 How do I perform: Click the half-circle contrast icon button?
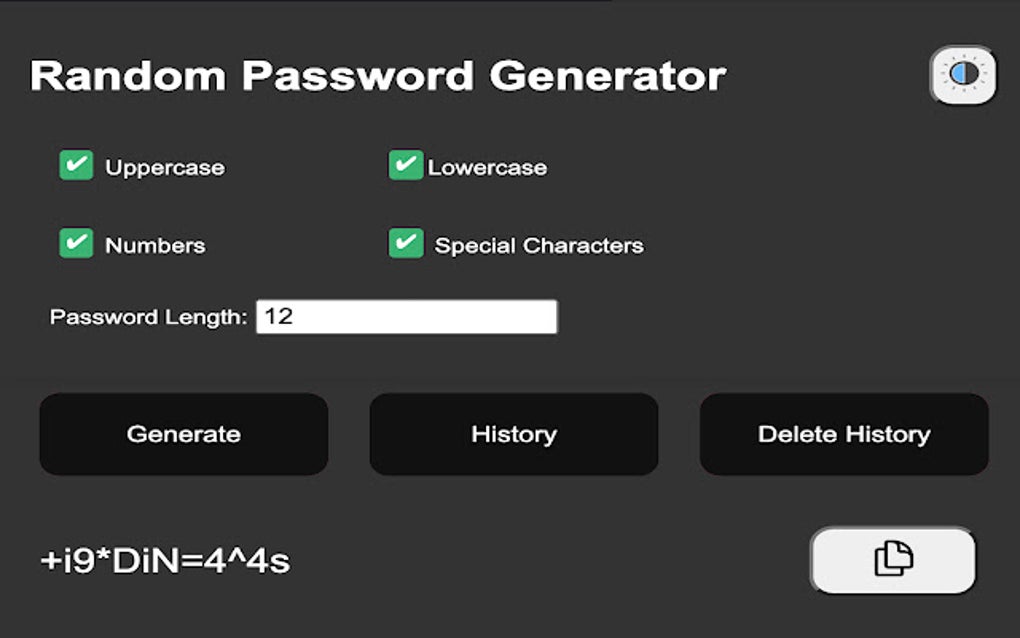point(964,75)
